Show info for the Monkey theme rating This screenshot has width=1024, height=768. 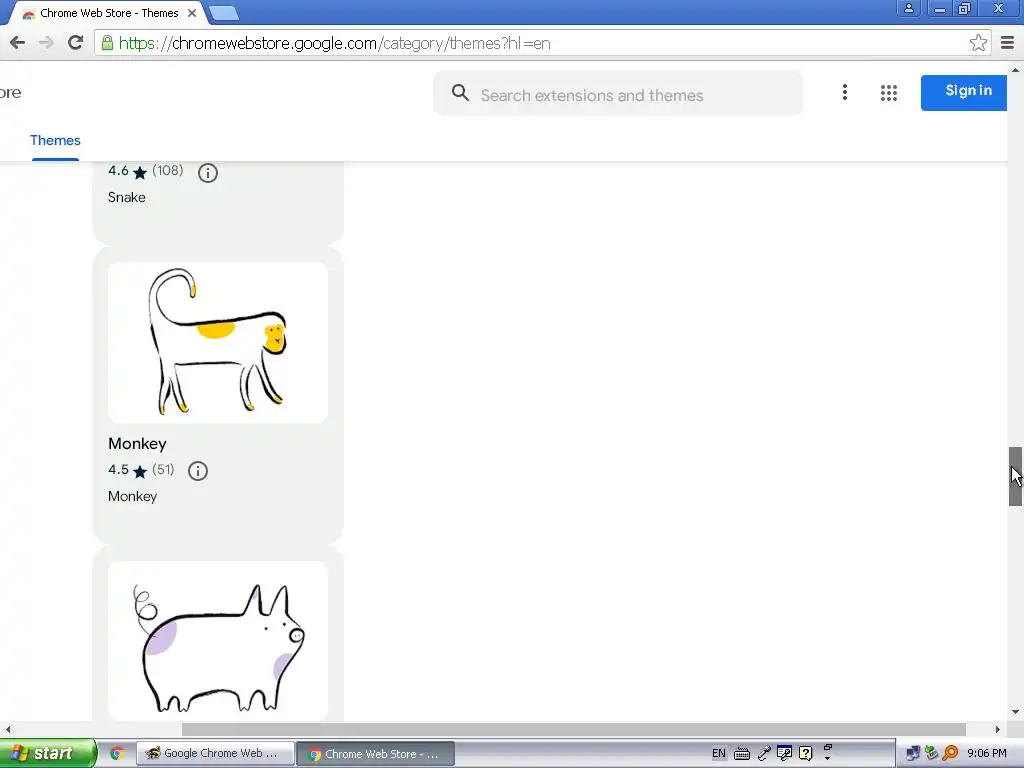click(x=198, y=471)
